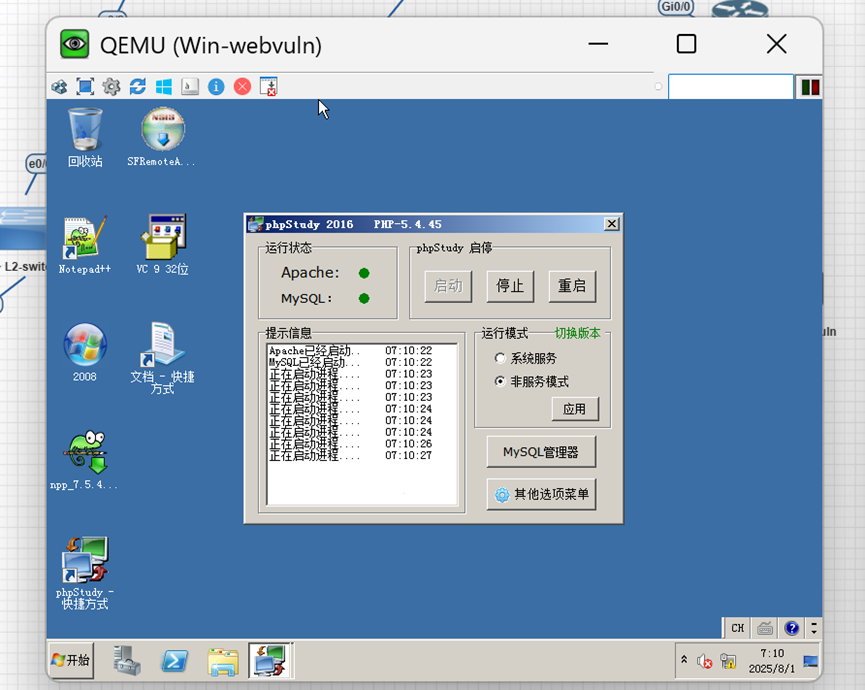Click the red disconnect X toolbar icon
Screen dimensions: 865x690
pos(242,87)
